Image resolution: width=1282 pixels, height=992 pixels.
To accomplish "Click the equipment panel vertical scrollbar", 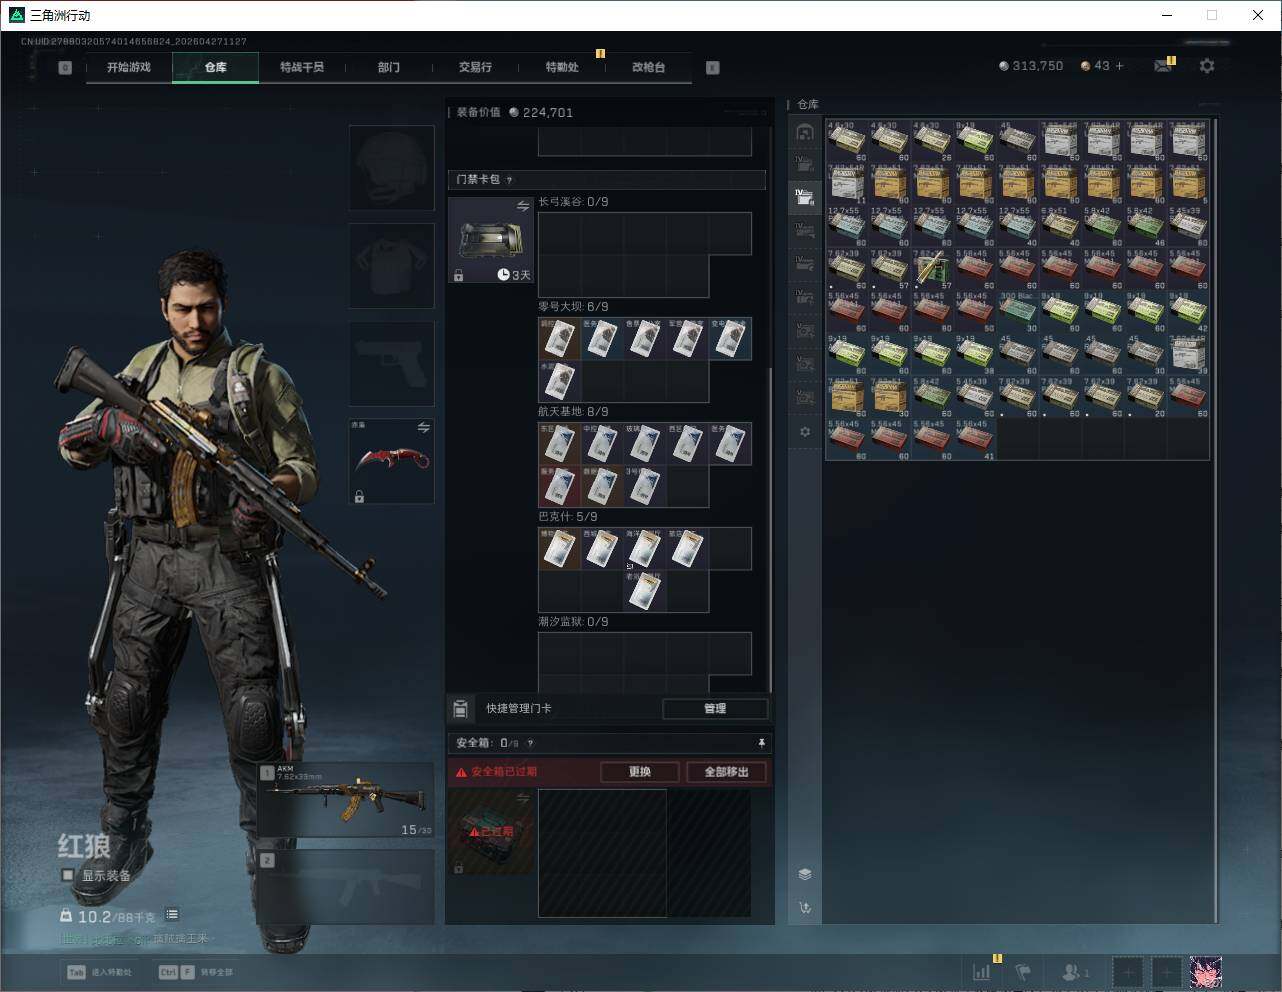I will click(x=770, y=530).
